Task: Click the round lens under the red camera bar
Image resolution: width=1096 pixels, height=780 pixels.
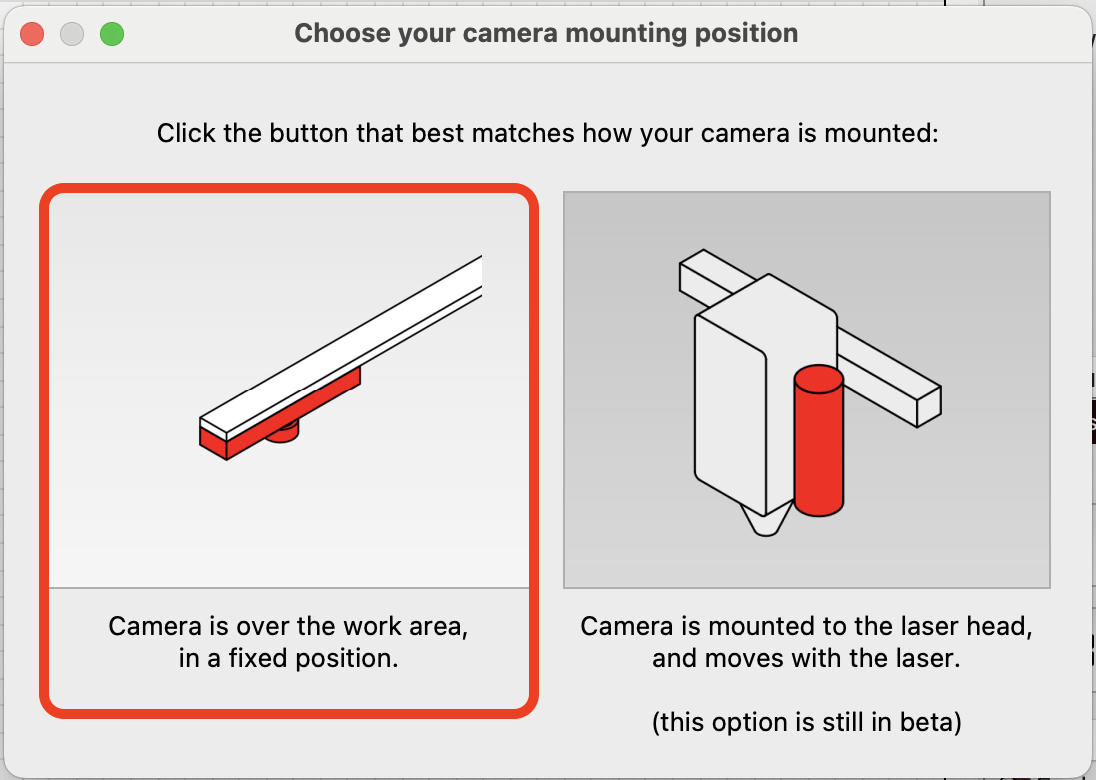Action: click(282, 433)
